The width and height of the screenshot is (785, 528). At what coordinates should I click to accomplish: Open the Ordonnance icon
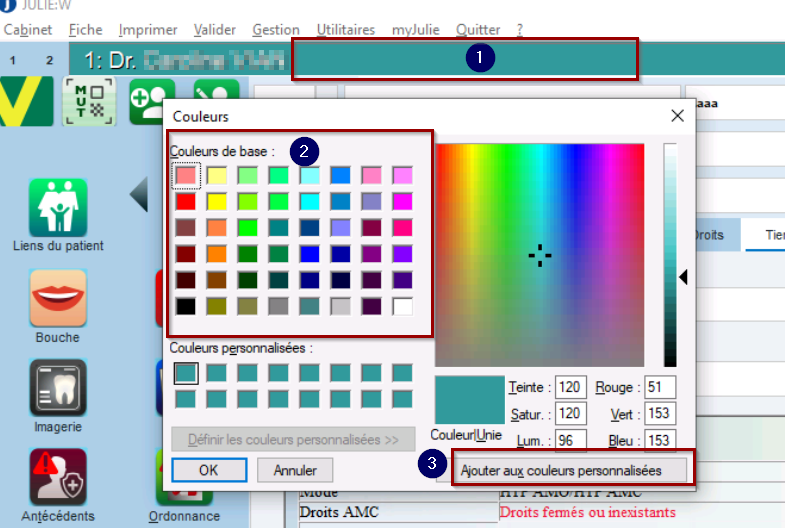(184, 497)
